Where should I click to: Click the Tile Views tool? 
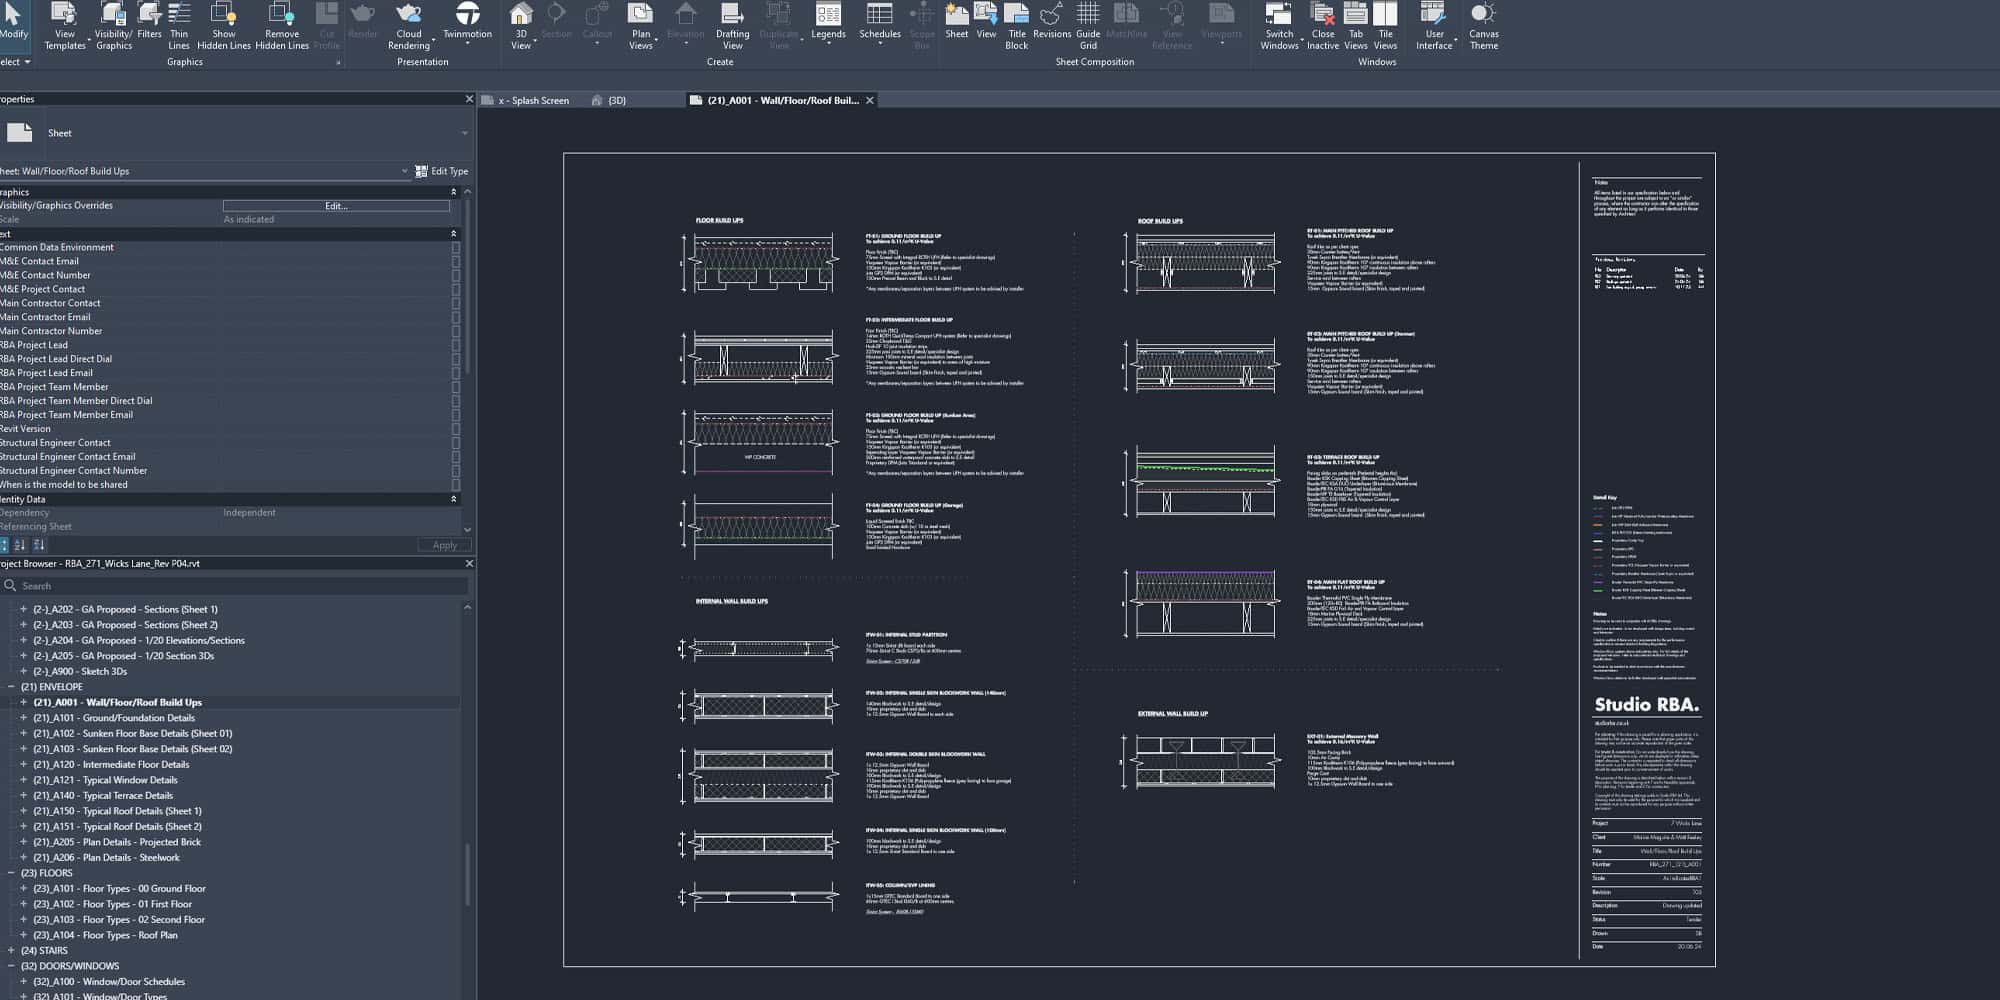[x=1385, y=27]
